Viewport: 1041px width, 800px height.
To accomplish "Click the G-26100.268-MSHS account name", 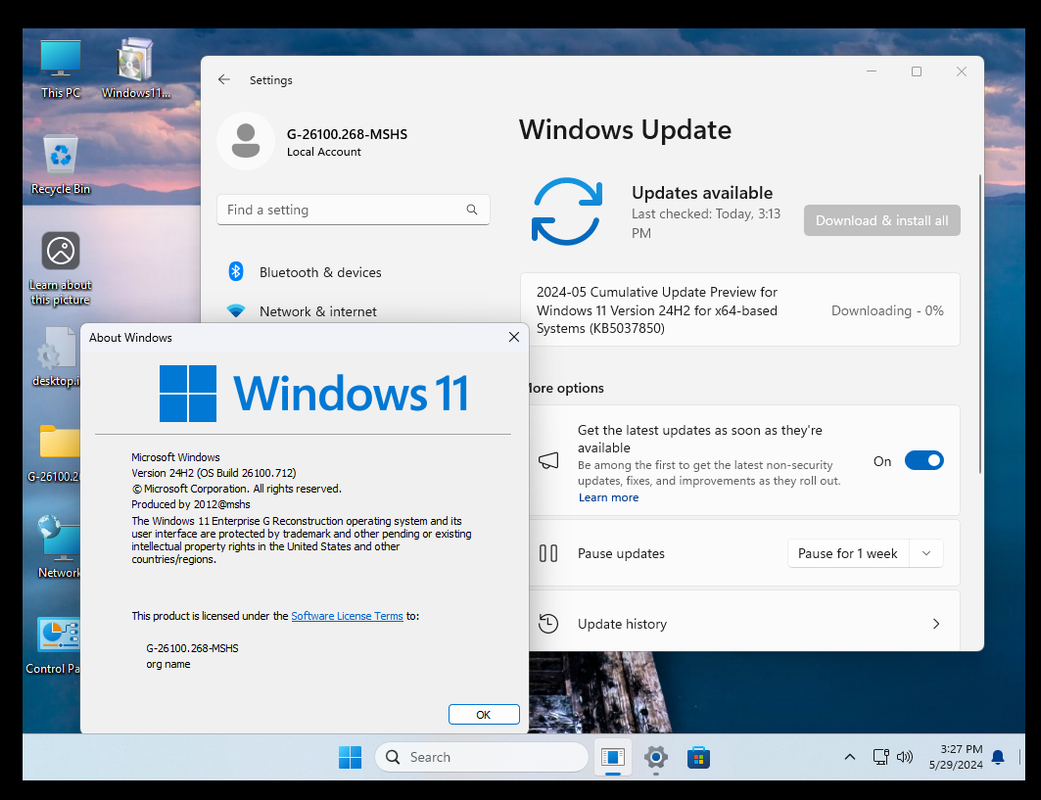I will [347, 134].
